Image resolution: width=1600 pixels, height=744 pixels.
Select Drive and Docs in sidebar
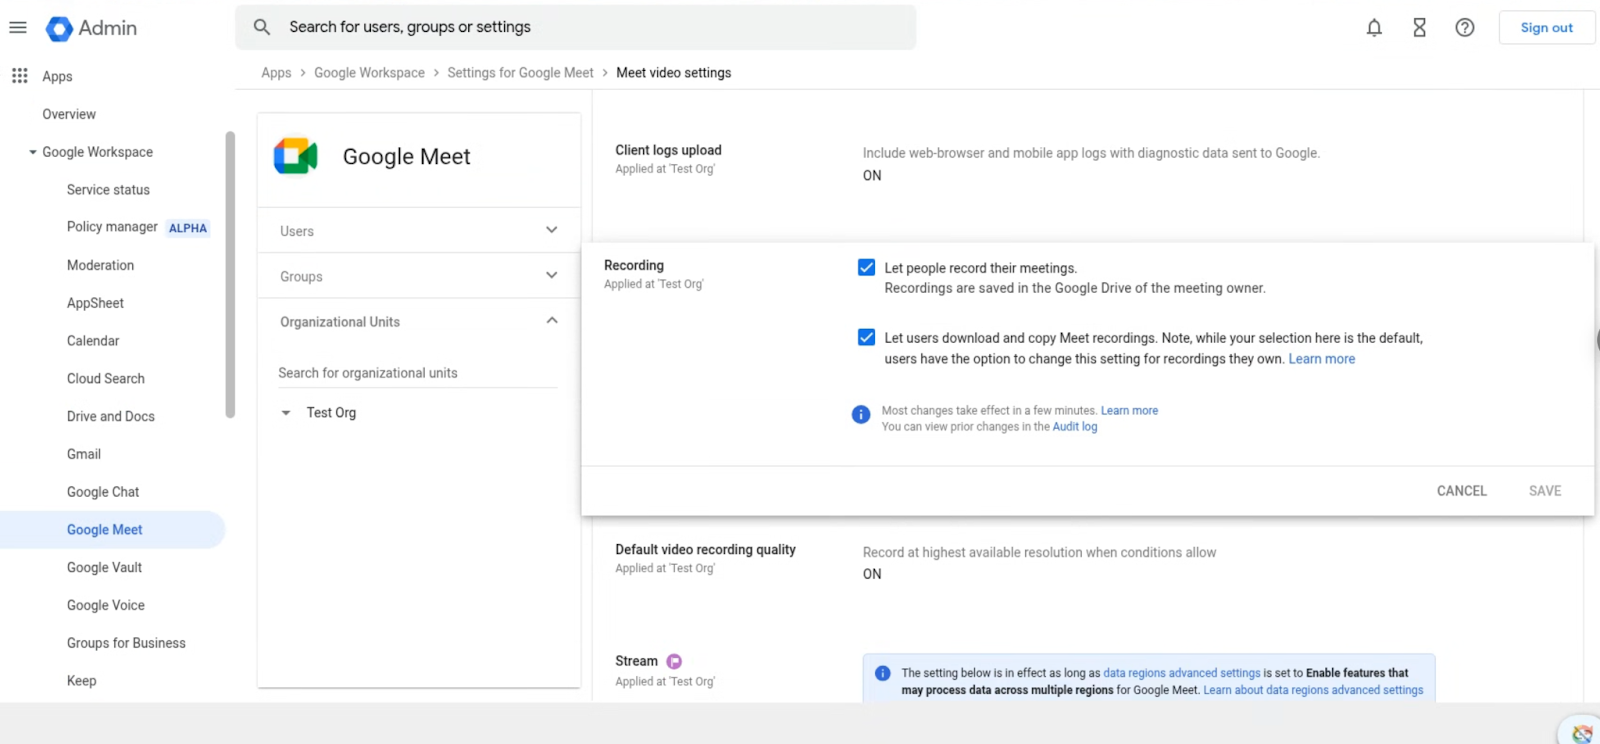[110, 416]
